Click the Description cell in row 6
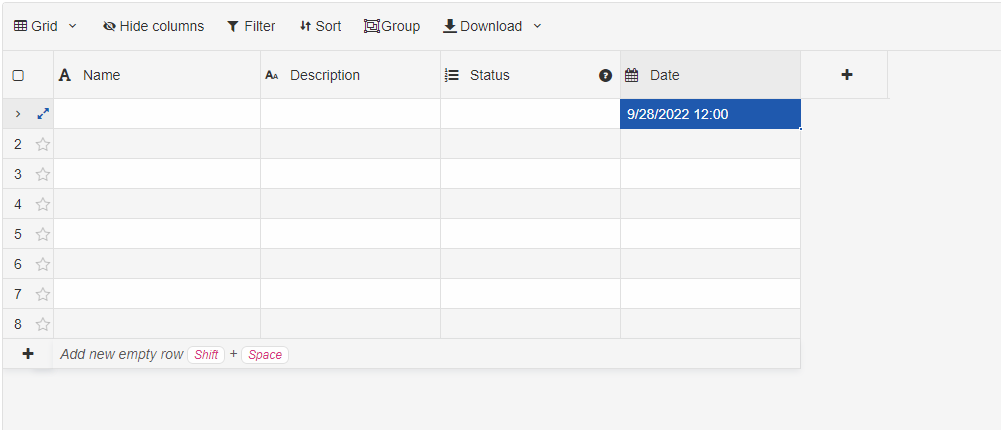Image resolution: width=1001 pixels, height=430 pixels. coord(350,264)
